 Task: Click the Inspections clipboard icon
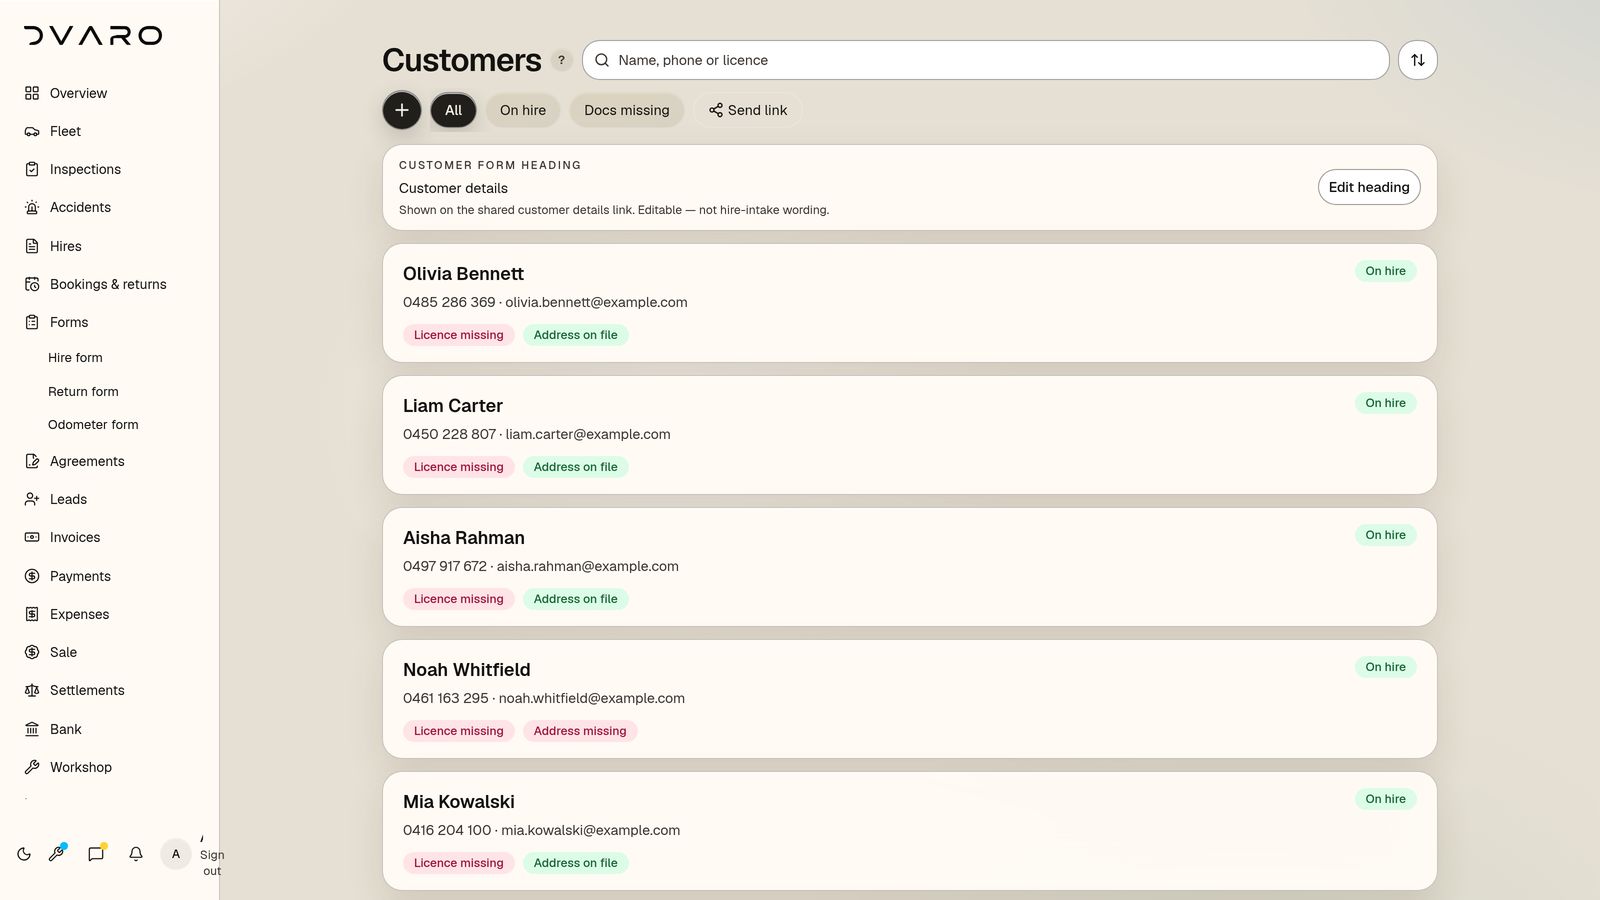[32, 169]
